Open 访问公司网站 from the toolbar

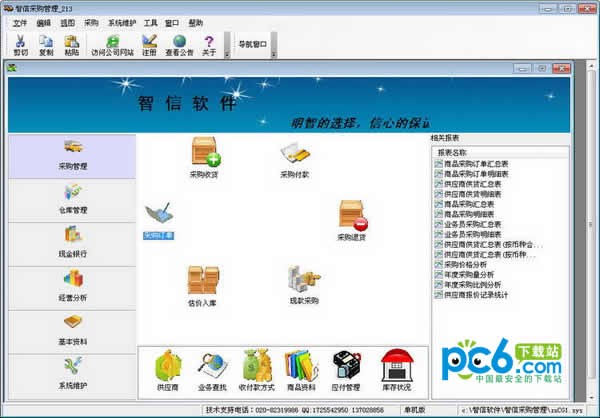pos(112,45)
